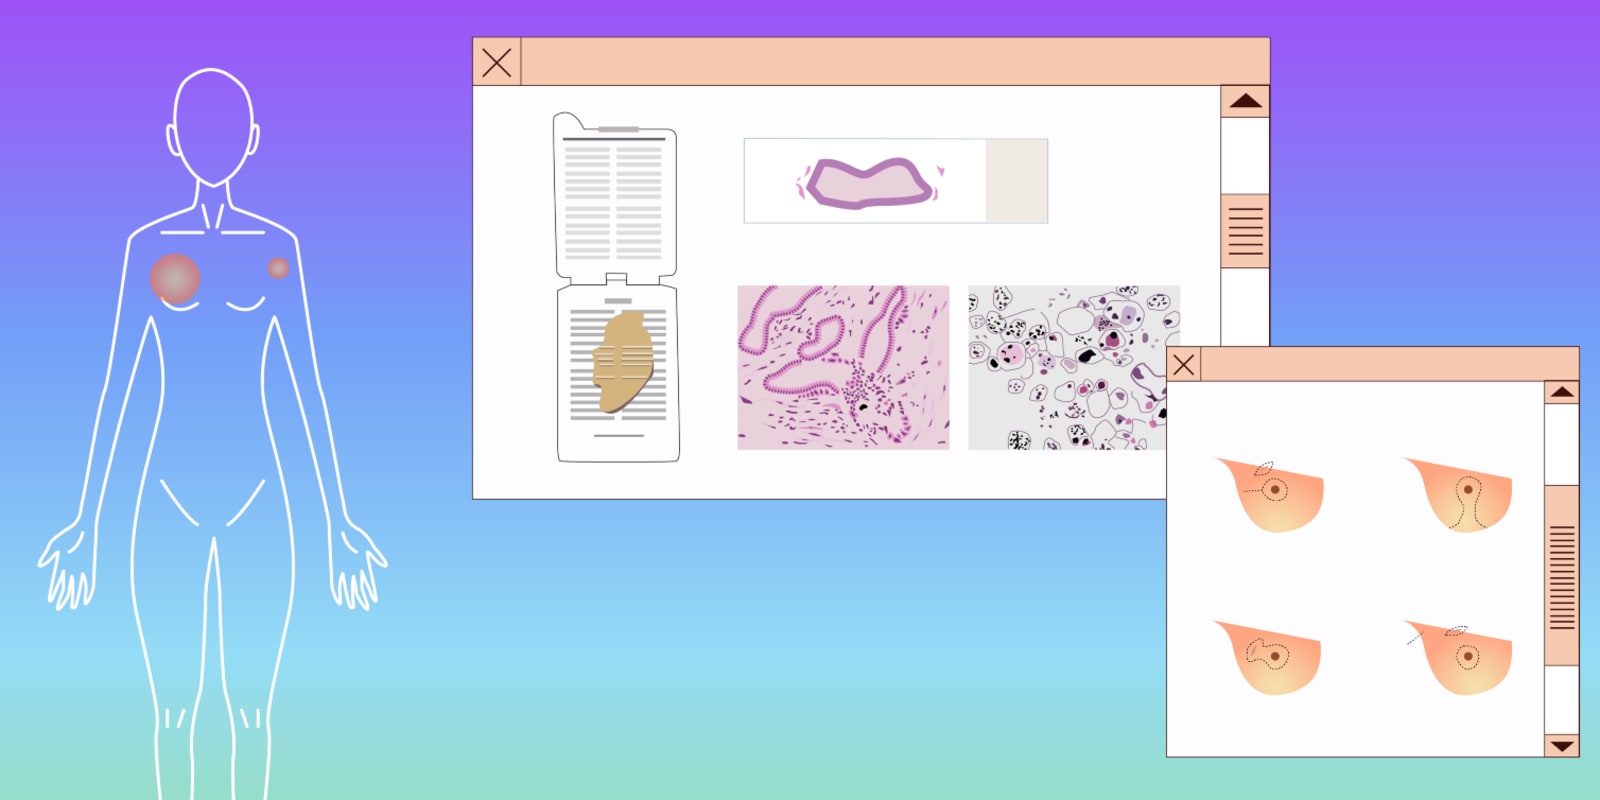This screenshot has width=1600, height=800.
Task: Select the top-right breast incision diagram
Action: 1459,494
